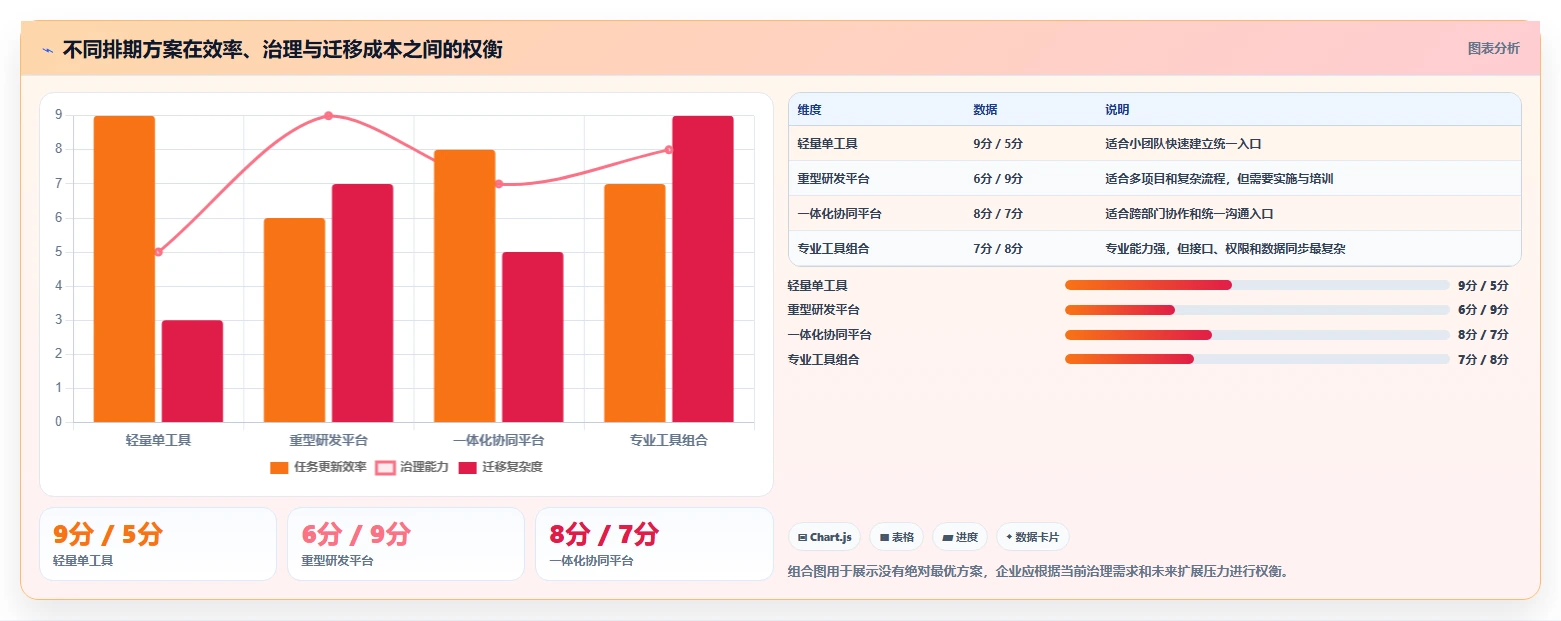The height and width of the screenshot is (621, 1561).
Task: Toggle the 迁移复杂度 legend series
Action: [x=501, y=467]
